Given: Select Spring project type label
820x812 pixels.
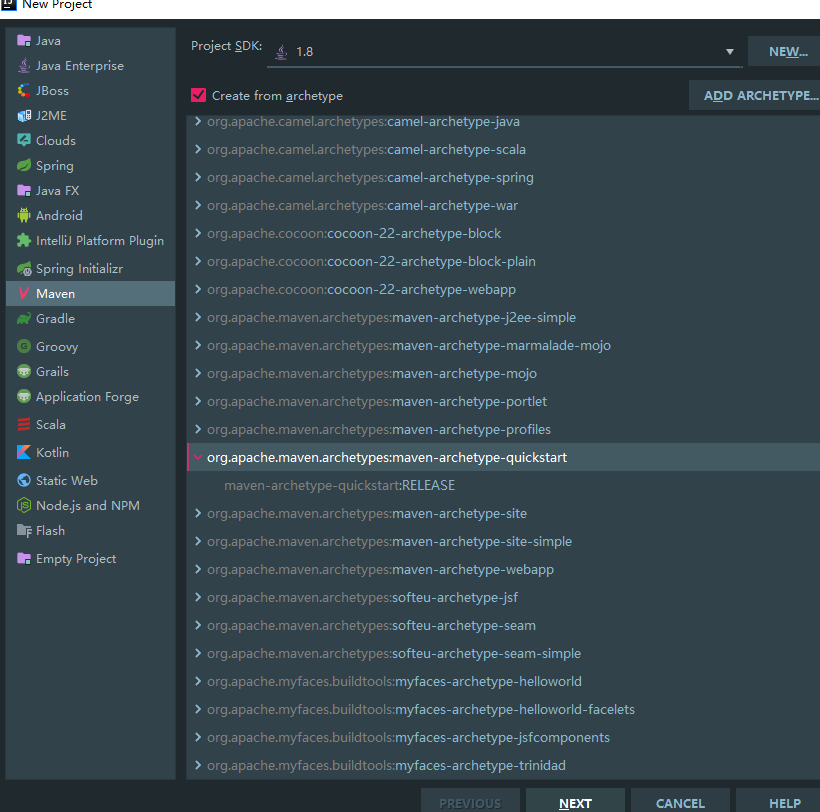Looking at the screenshot, I should click(x=54, y=166).
